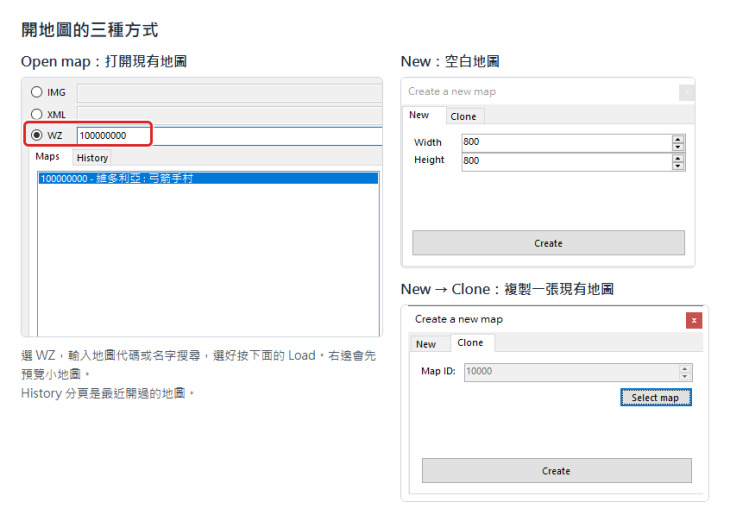Select the IMG radio button
The height and width of the screenshot is (521, 730).
pos(36,92)
